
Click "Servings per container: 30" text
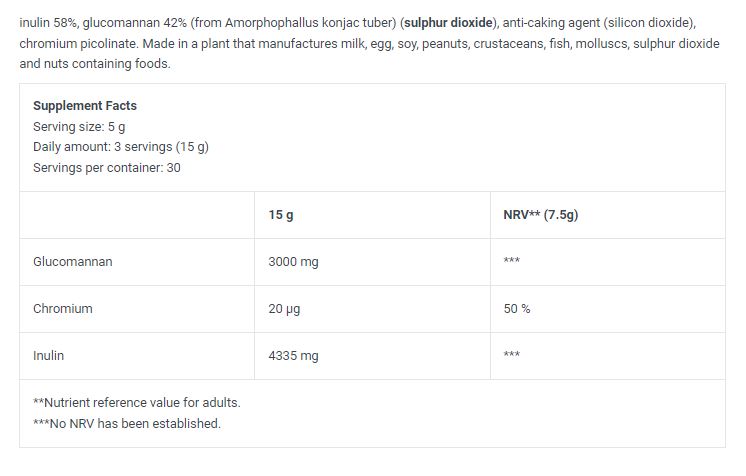click(x=107, y=167)
